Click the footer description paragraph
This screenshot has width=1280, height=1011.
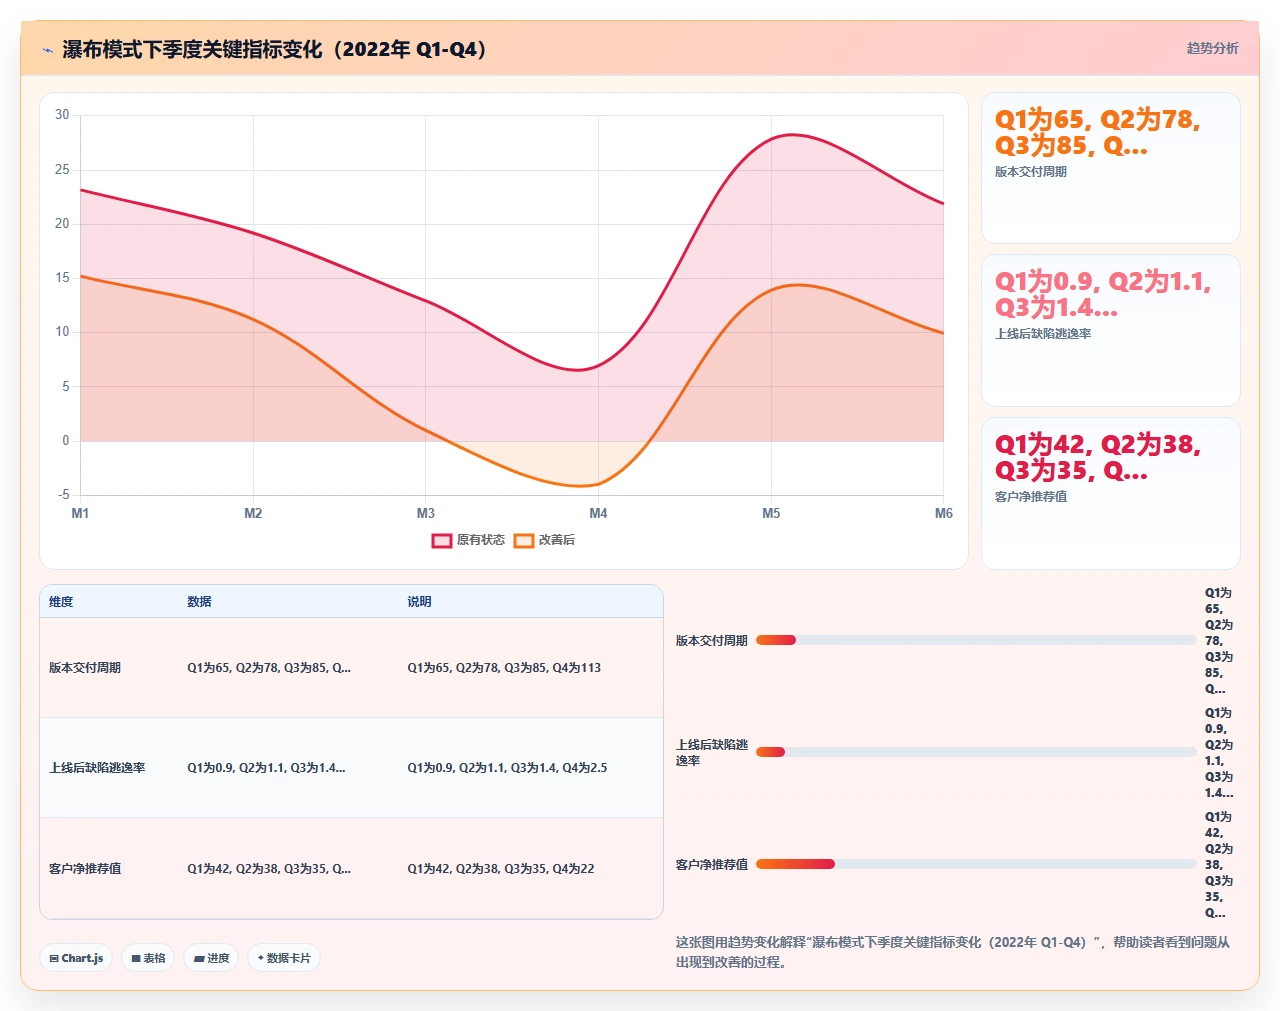[953, 952]
